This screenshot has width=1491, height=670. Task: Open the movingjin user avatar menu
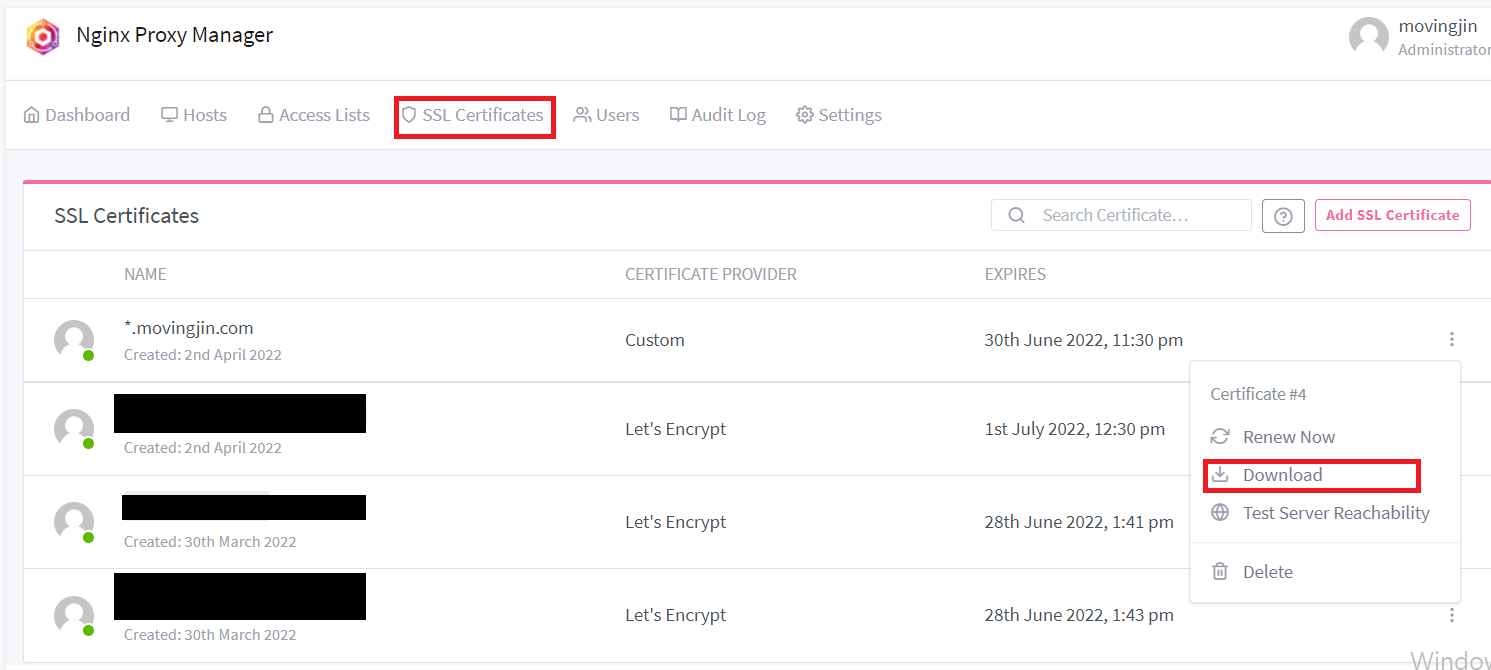(1368, 37)
